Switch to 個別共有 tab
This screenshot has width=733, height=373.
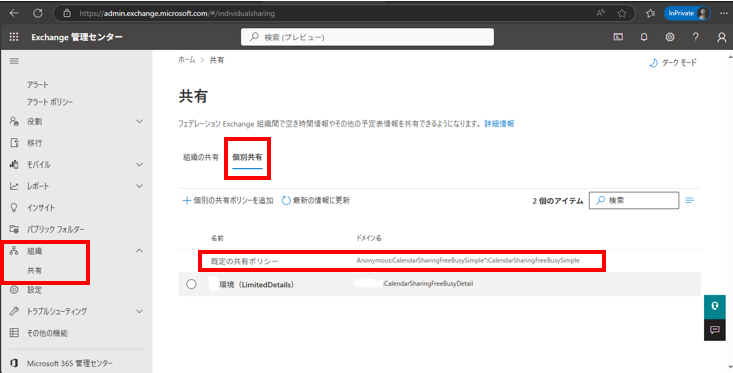[247, 158]
